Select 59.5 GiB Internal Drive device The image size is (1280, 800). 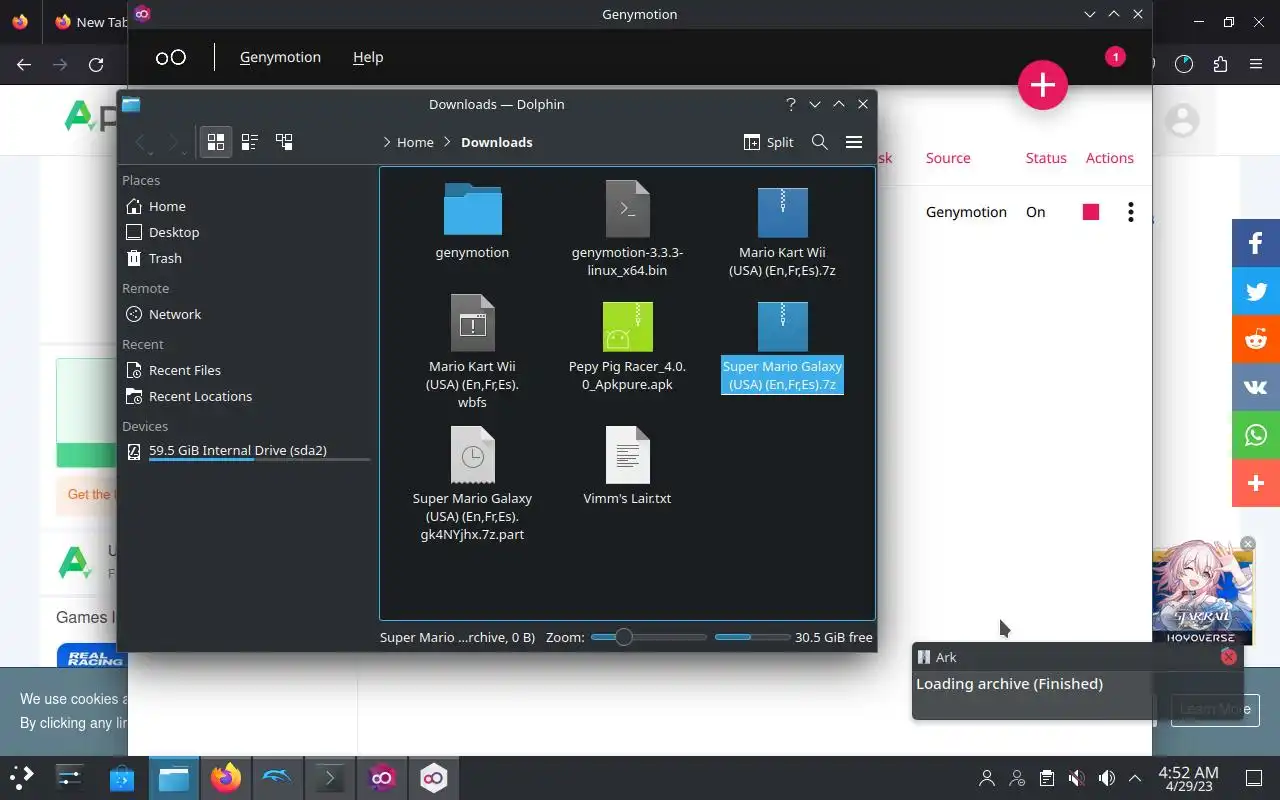(x=246, y=451)
